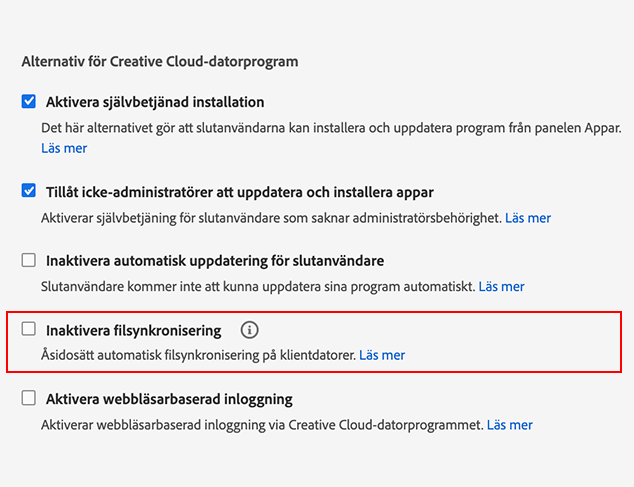Screen dimensions: 634x487
Task: Click the info icon beside Inaktivera filsynkronisering
Action: pyautogui.click(x=250, y=330)
